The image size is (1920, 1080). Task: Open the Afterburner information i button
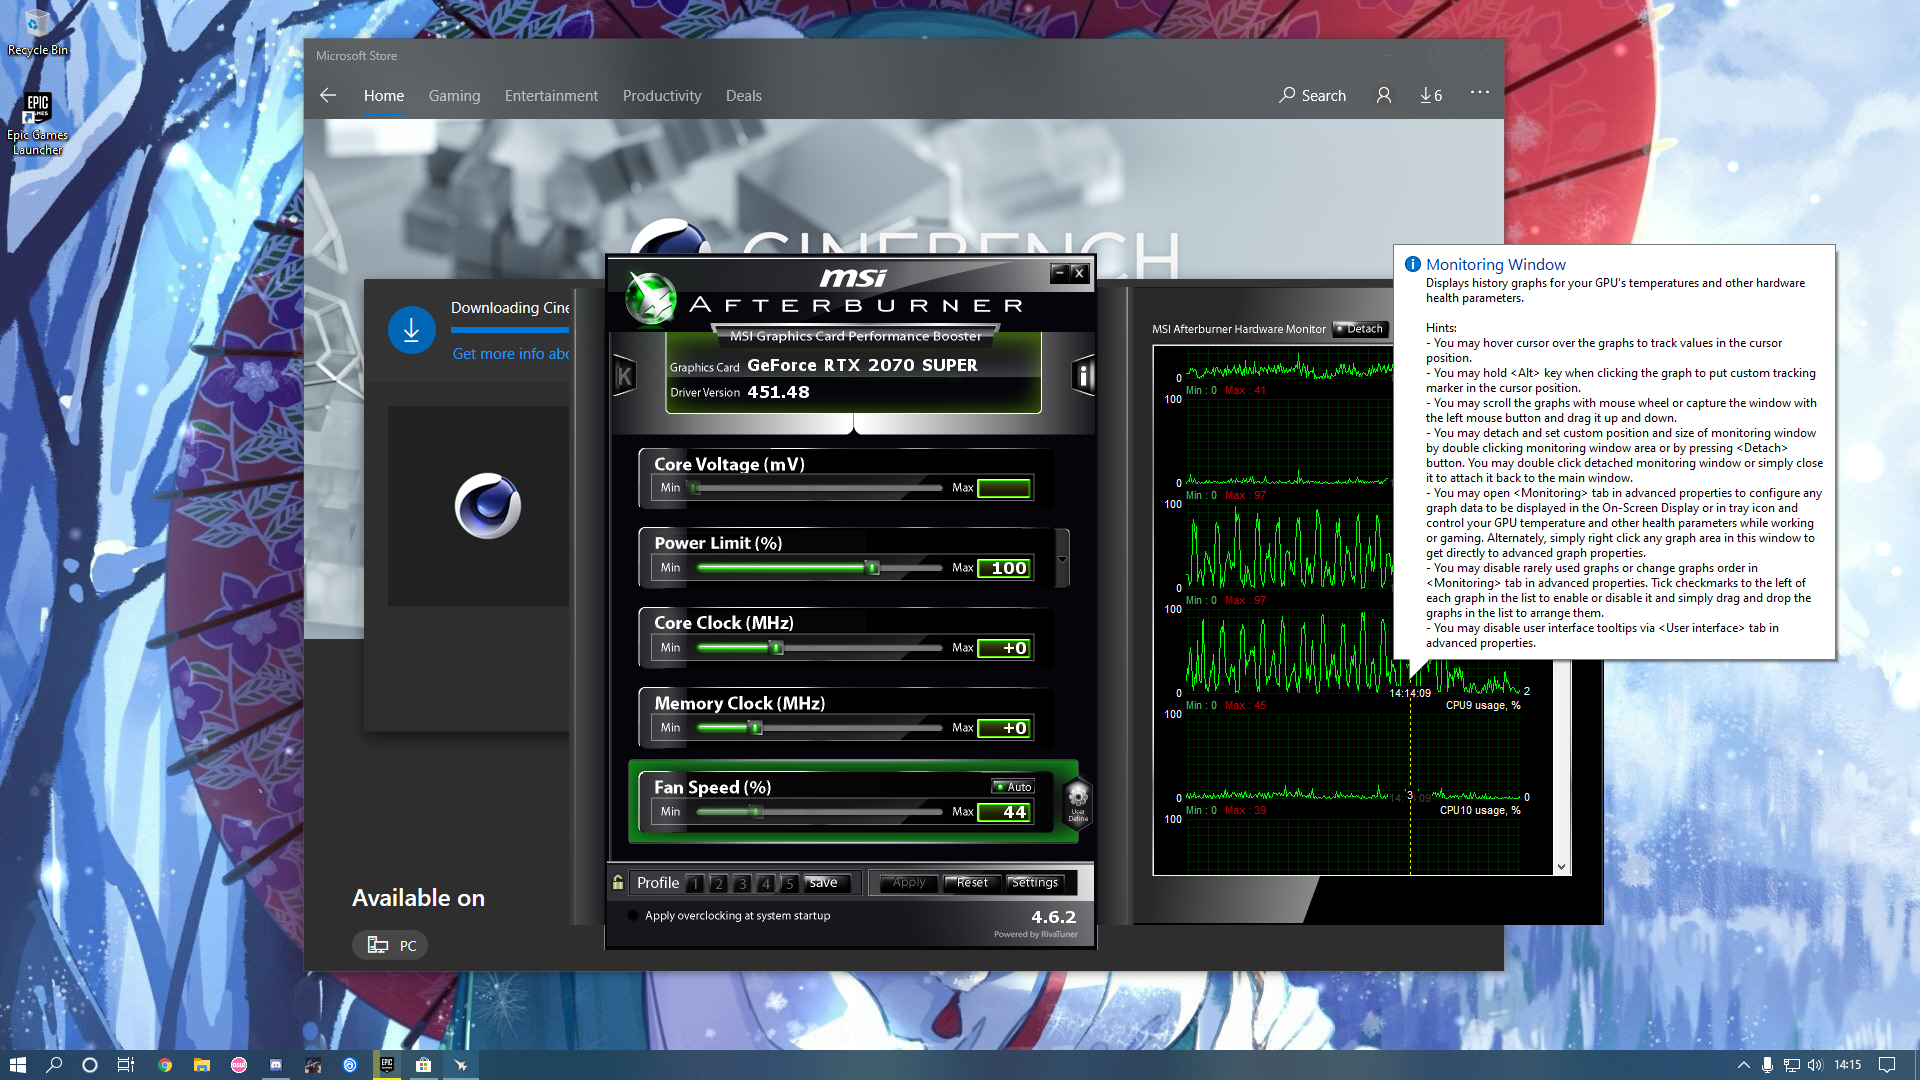coord(1083,376)
